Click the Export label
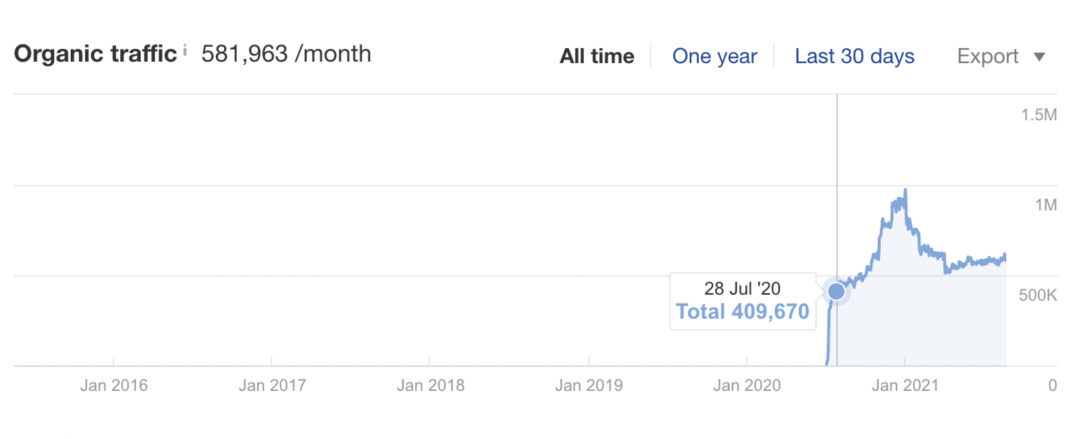 coord(988,57)
